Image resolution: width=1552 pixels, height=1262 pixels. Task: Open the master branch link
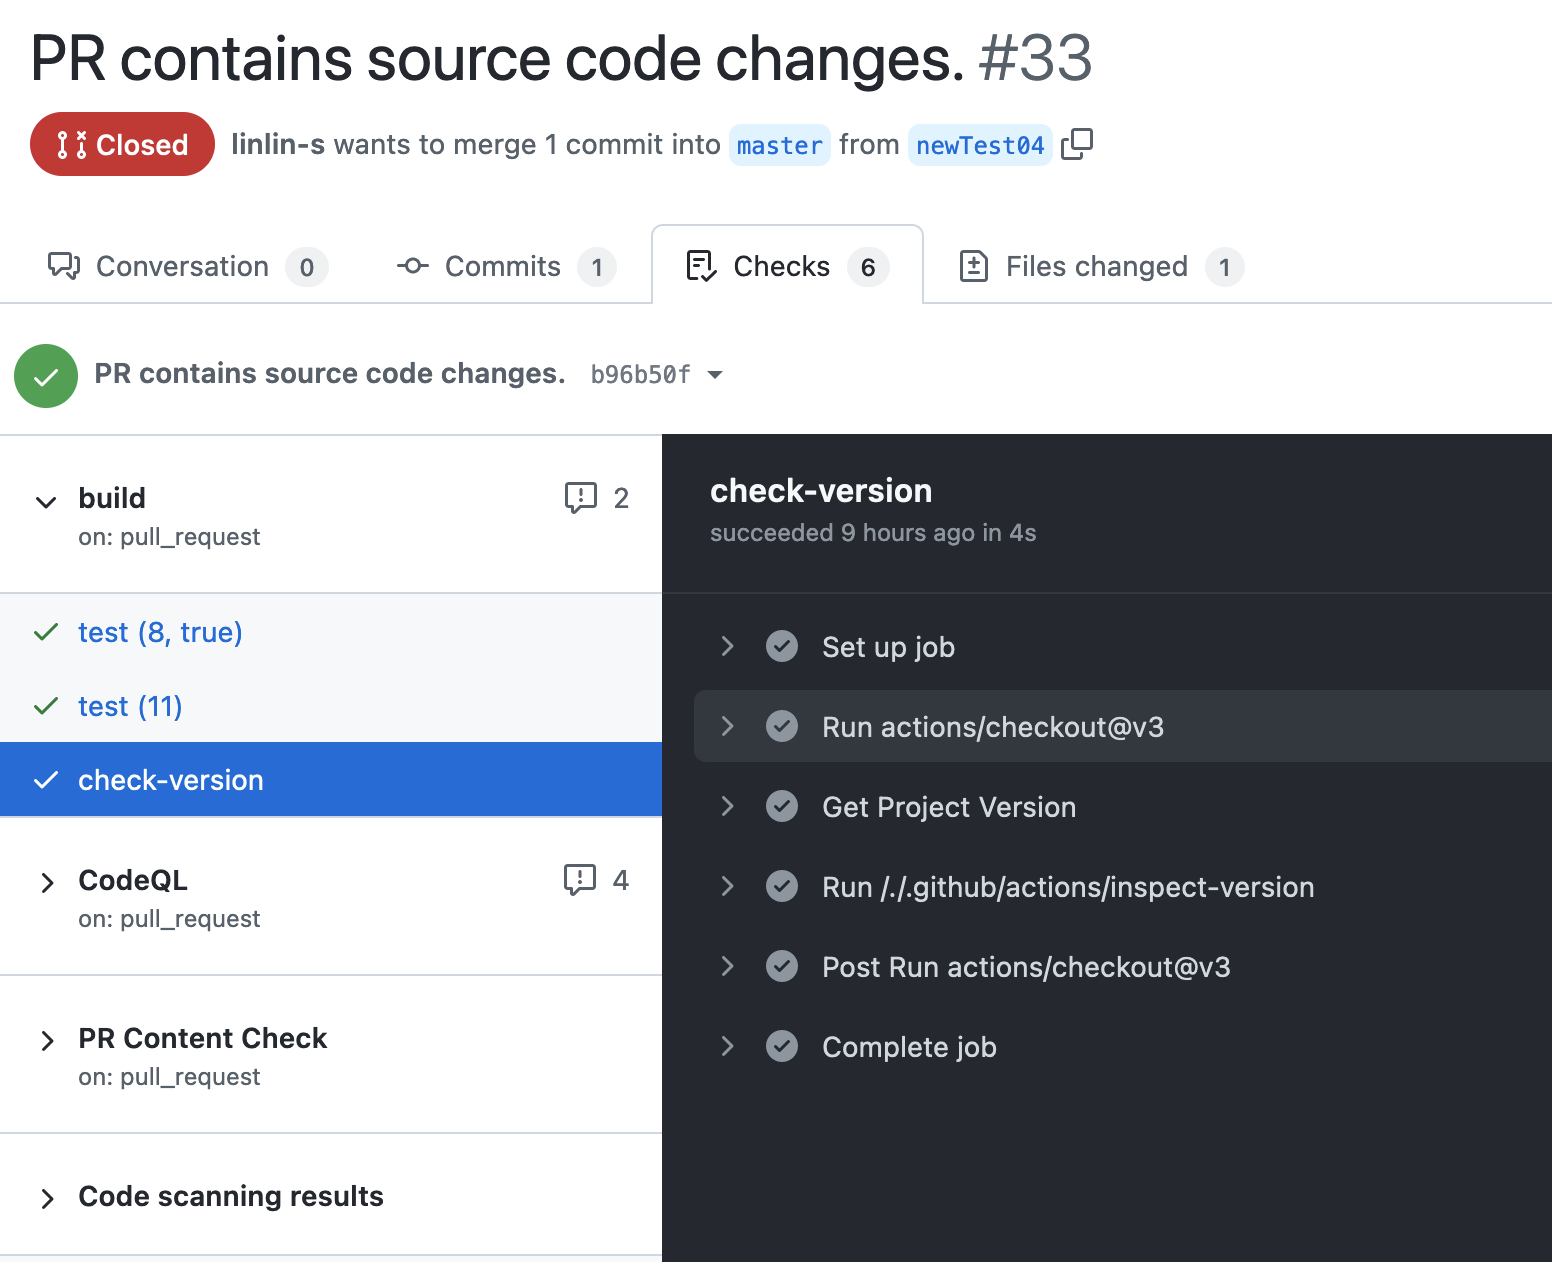tap(779, 145)
